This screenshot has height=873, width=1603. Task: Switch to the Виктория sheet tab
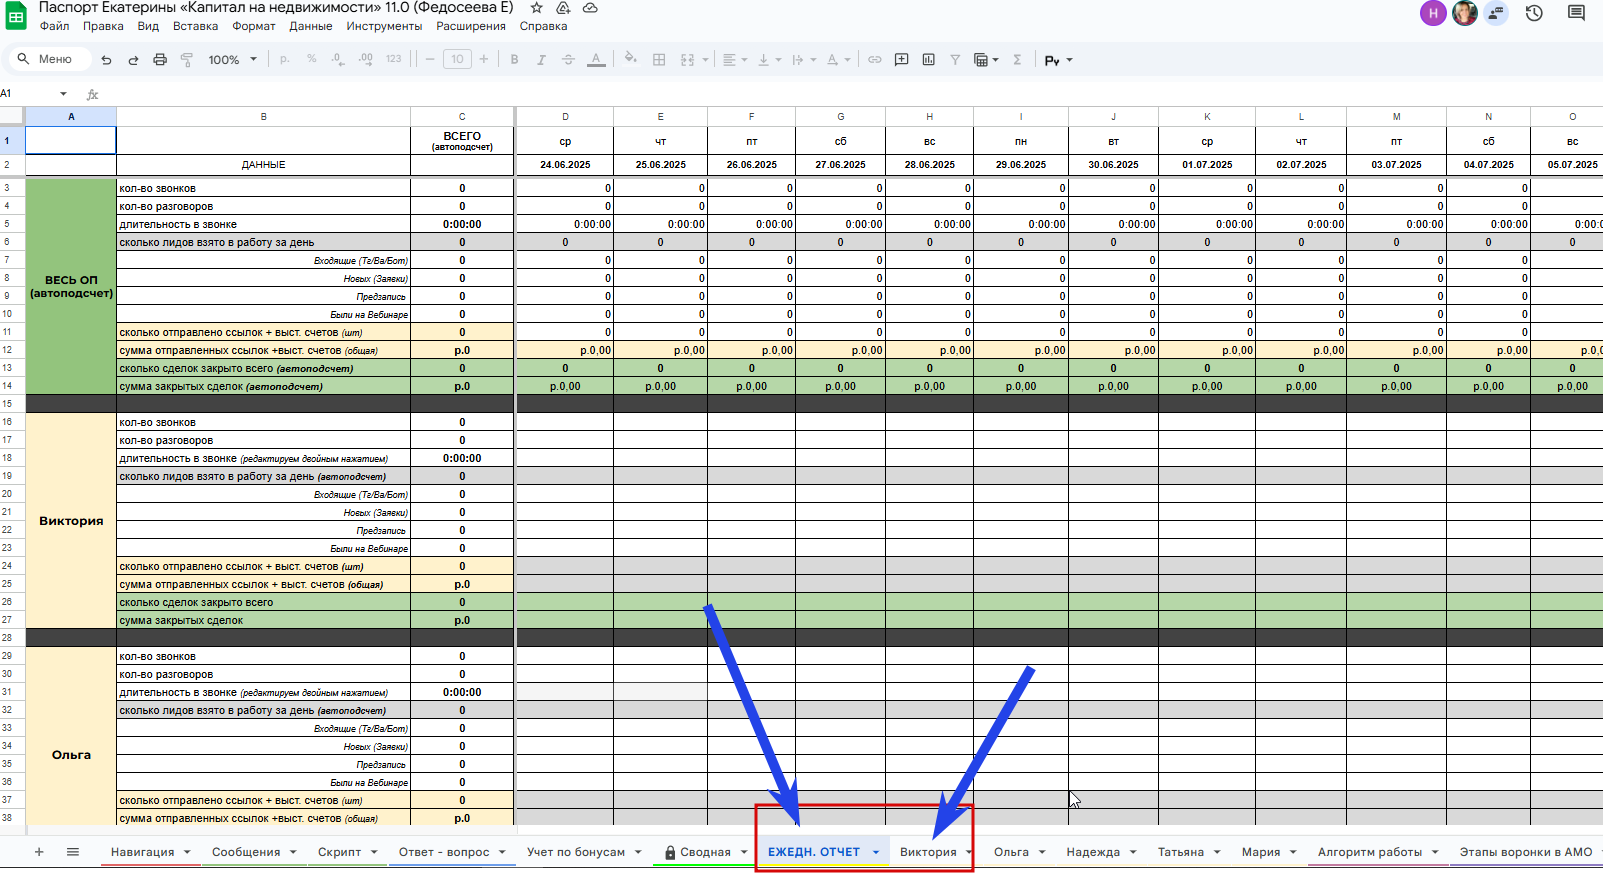pyautogui.click(x=928, y=852)
